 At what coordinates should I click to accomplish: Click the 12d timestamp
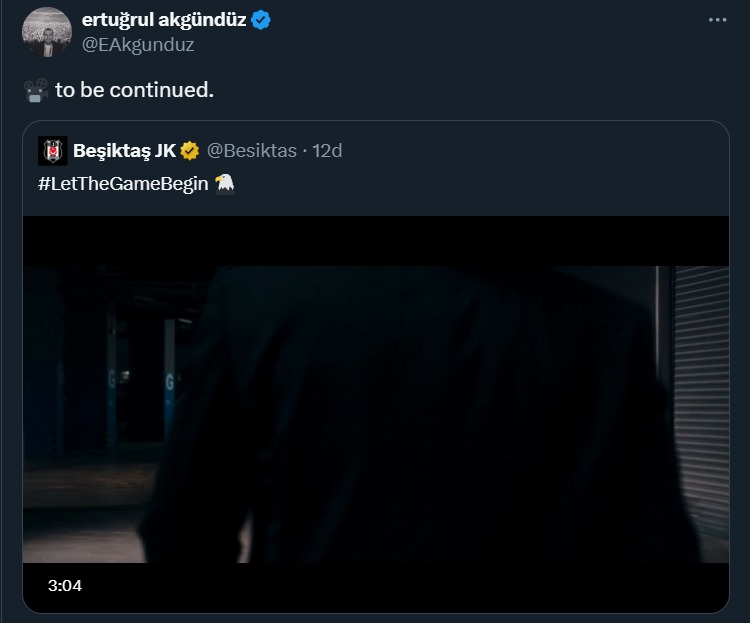coord(328,151)
